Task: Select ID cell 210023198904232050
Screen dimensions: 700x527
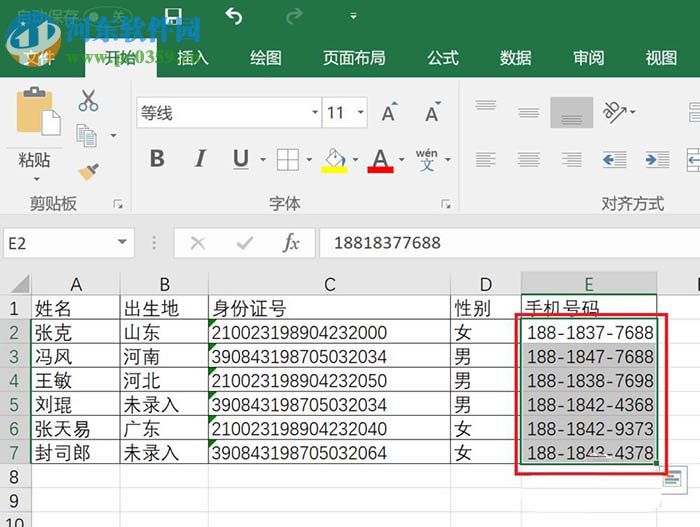Action: pos(329,381)
